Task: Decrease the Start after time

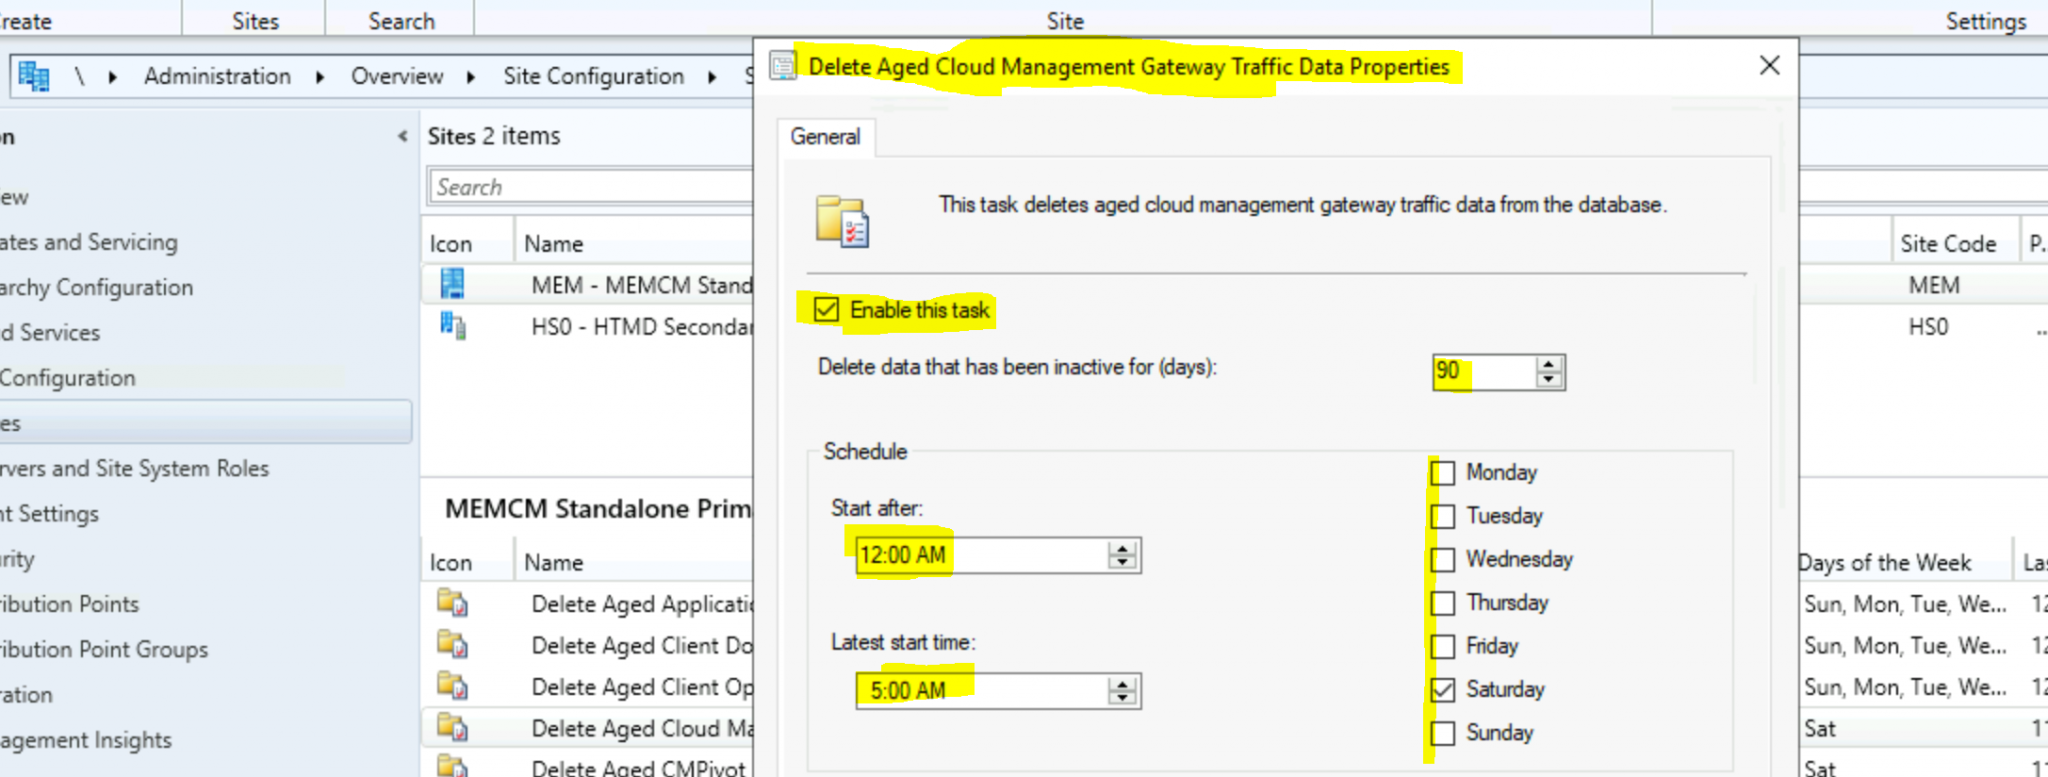Action: point(1123,562)
